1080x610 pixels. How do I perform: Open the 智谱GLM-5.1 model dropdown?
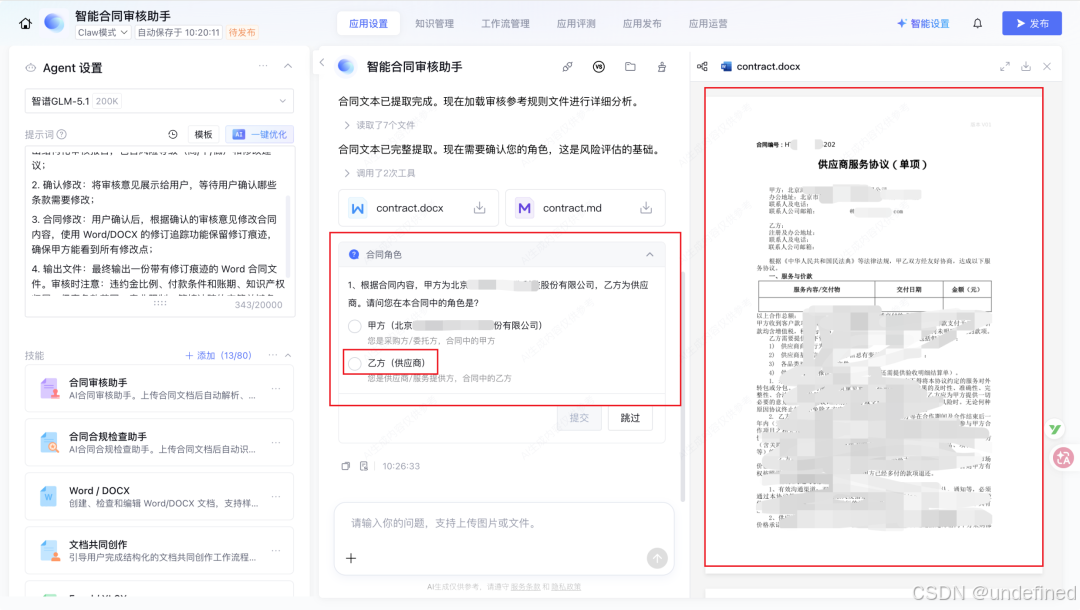point(159,101)
